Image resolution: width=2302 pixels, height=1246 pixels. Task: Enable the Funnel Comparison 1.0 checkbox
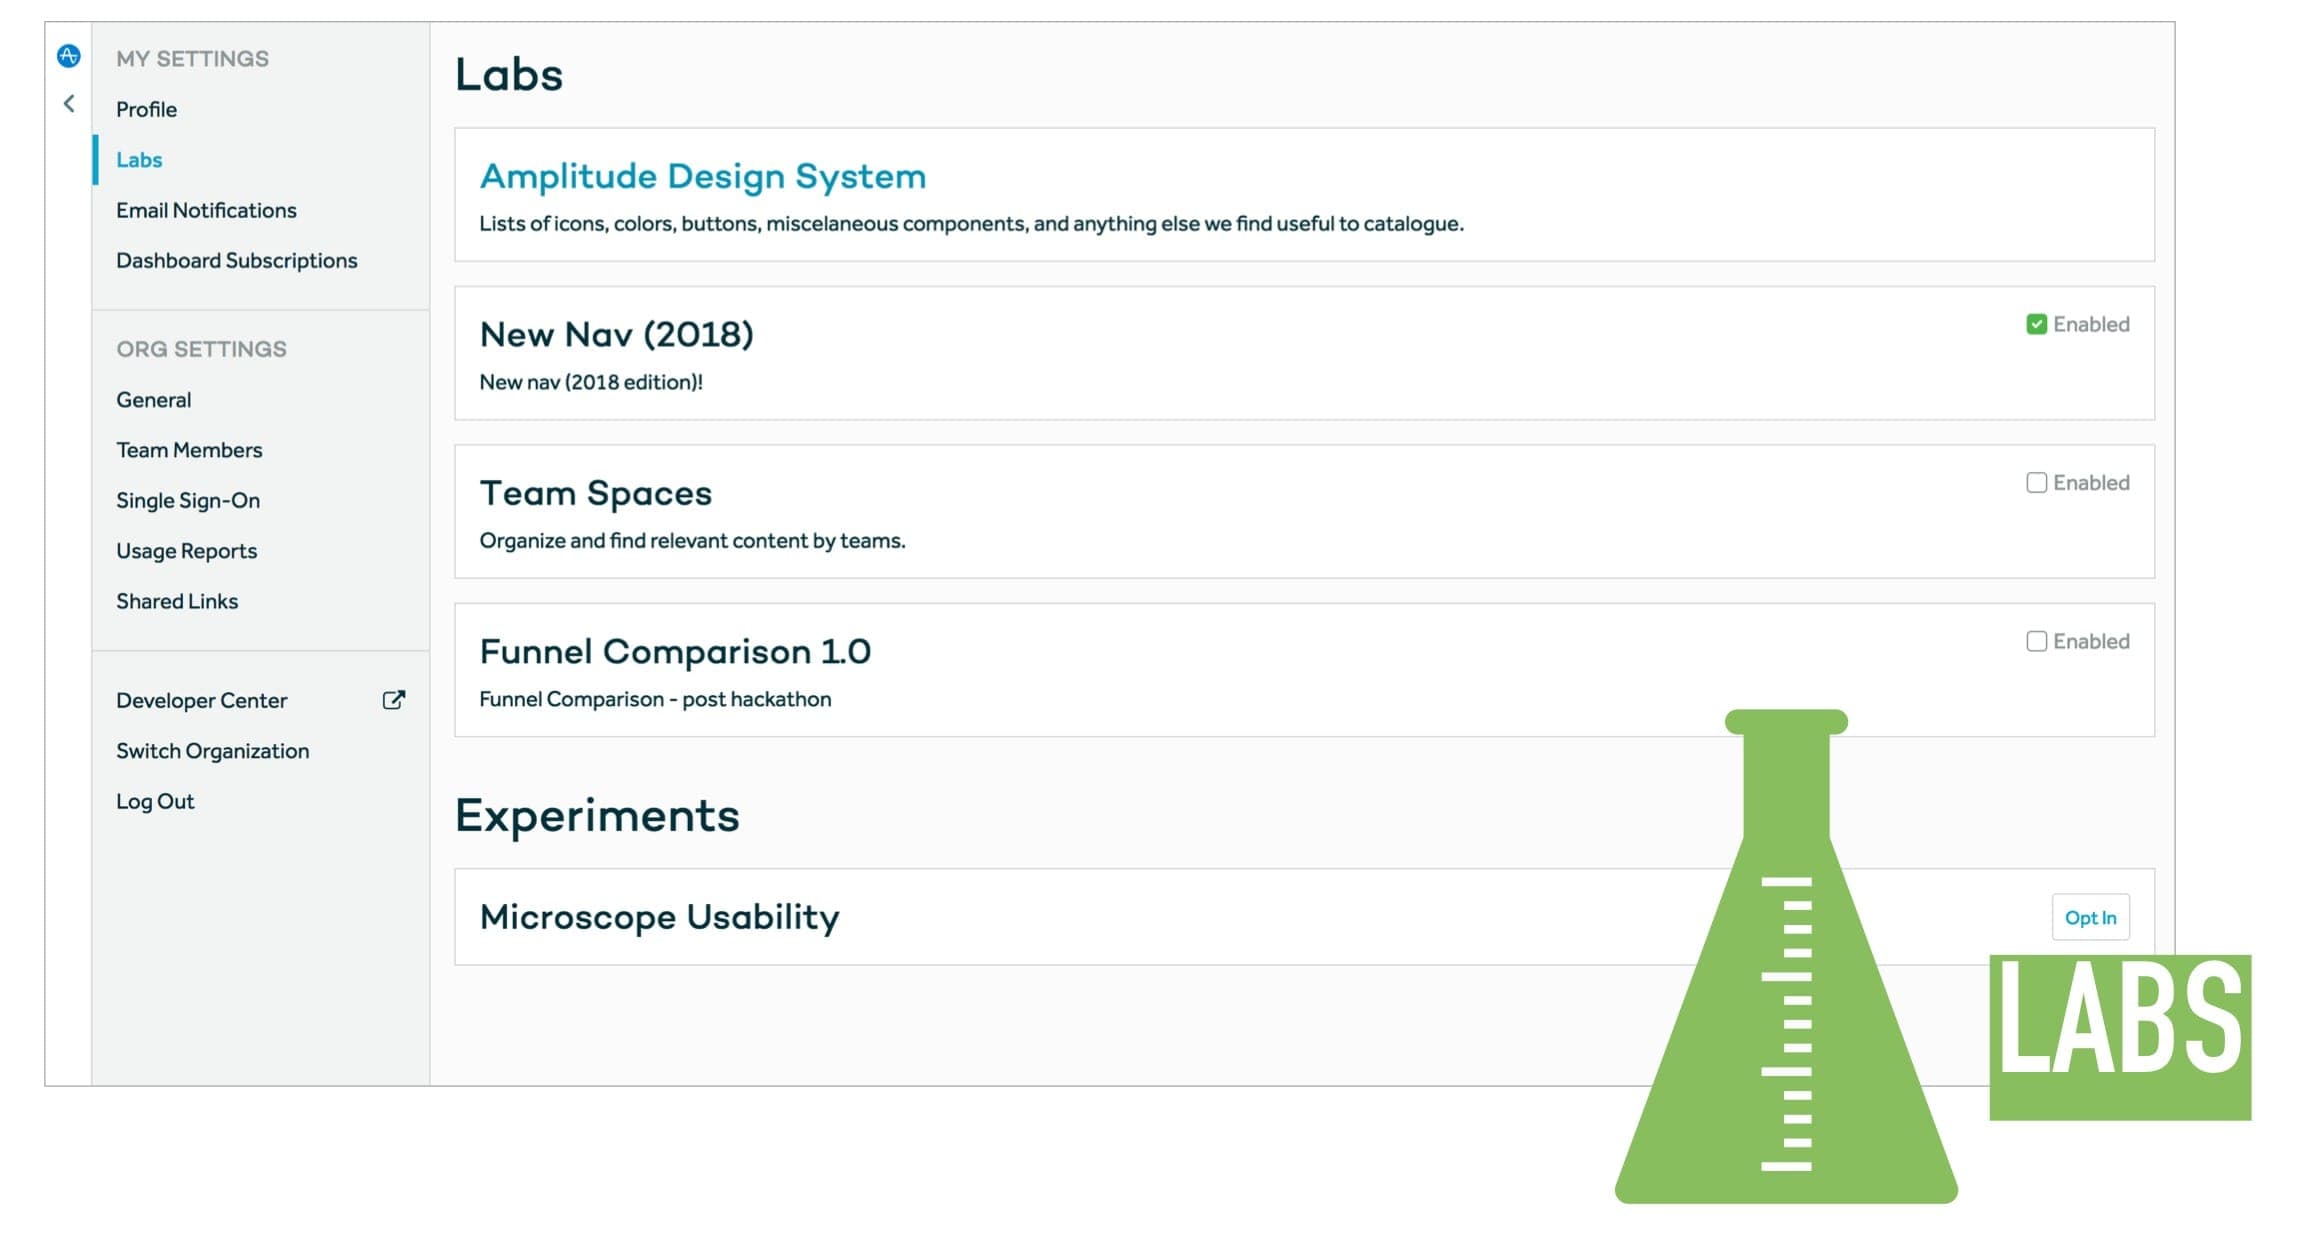click(x=2036, y=641)
